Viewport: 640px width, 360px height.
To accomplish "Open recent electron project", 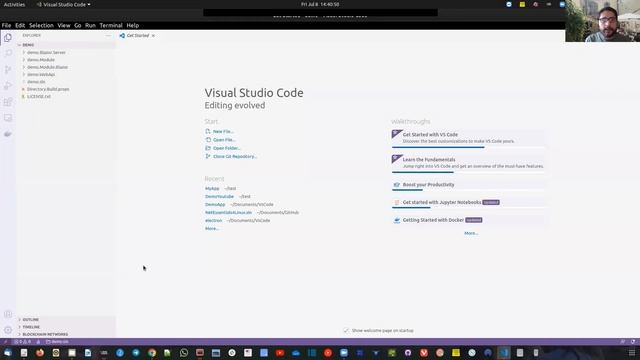I will click(x=213, y=220).
